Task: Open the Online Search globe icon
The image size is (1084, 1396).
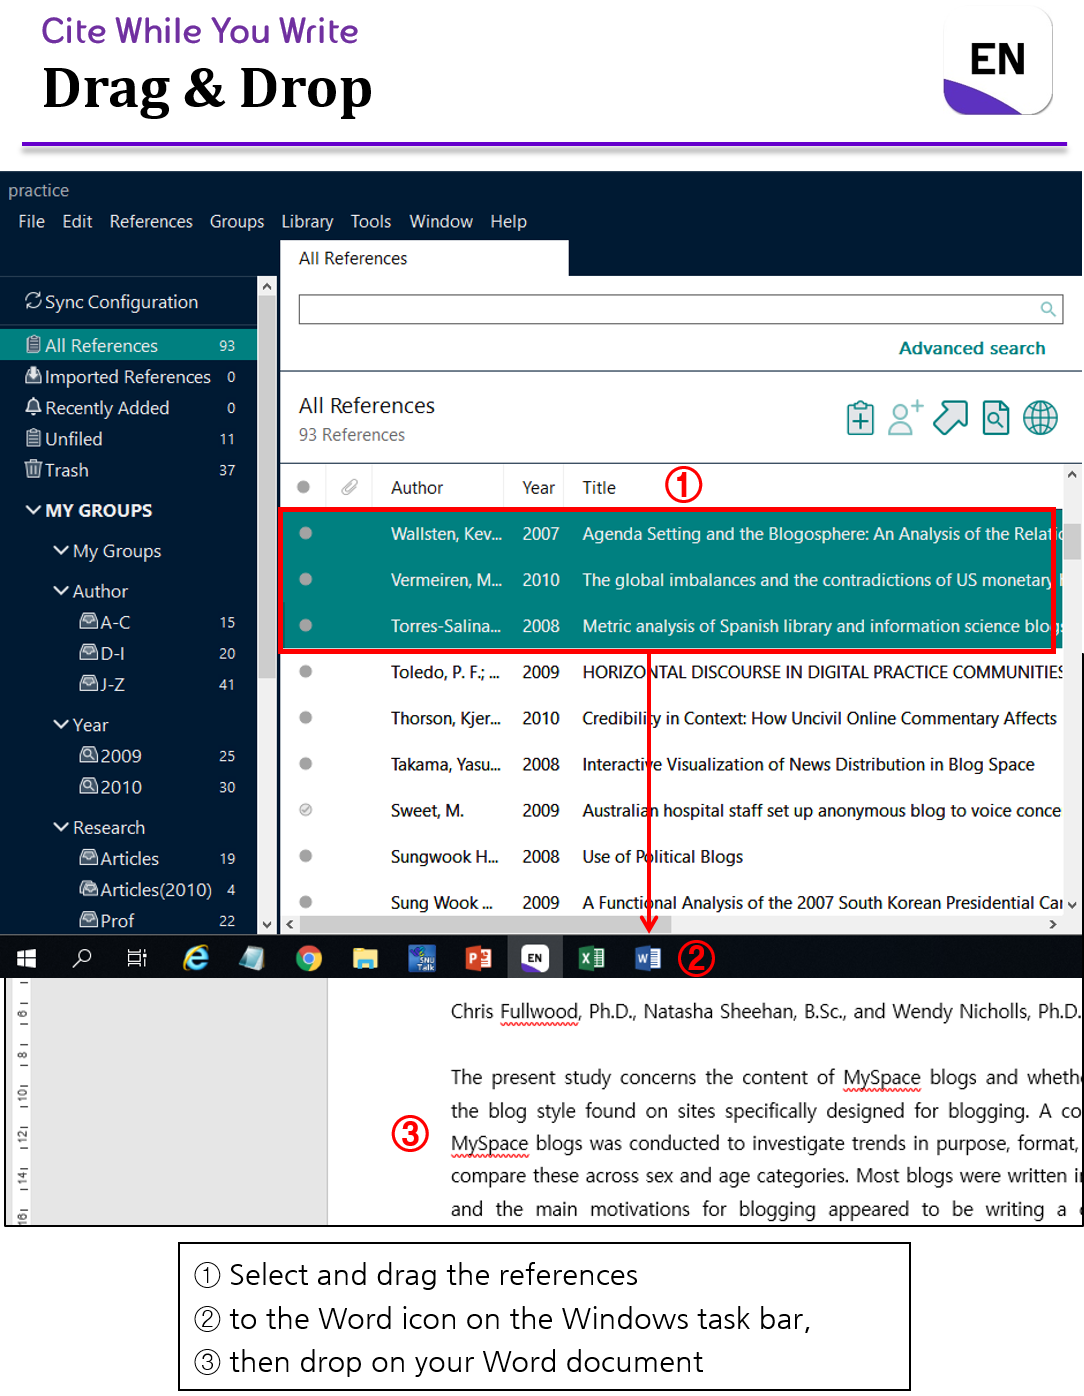Action: (1040, 417)
